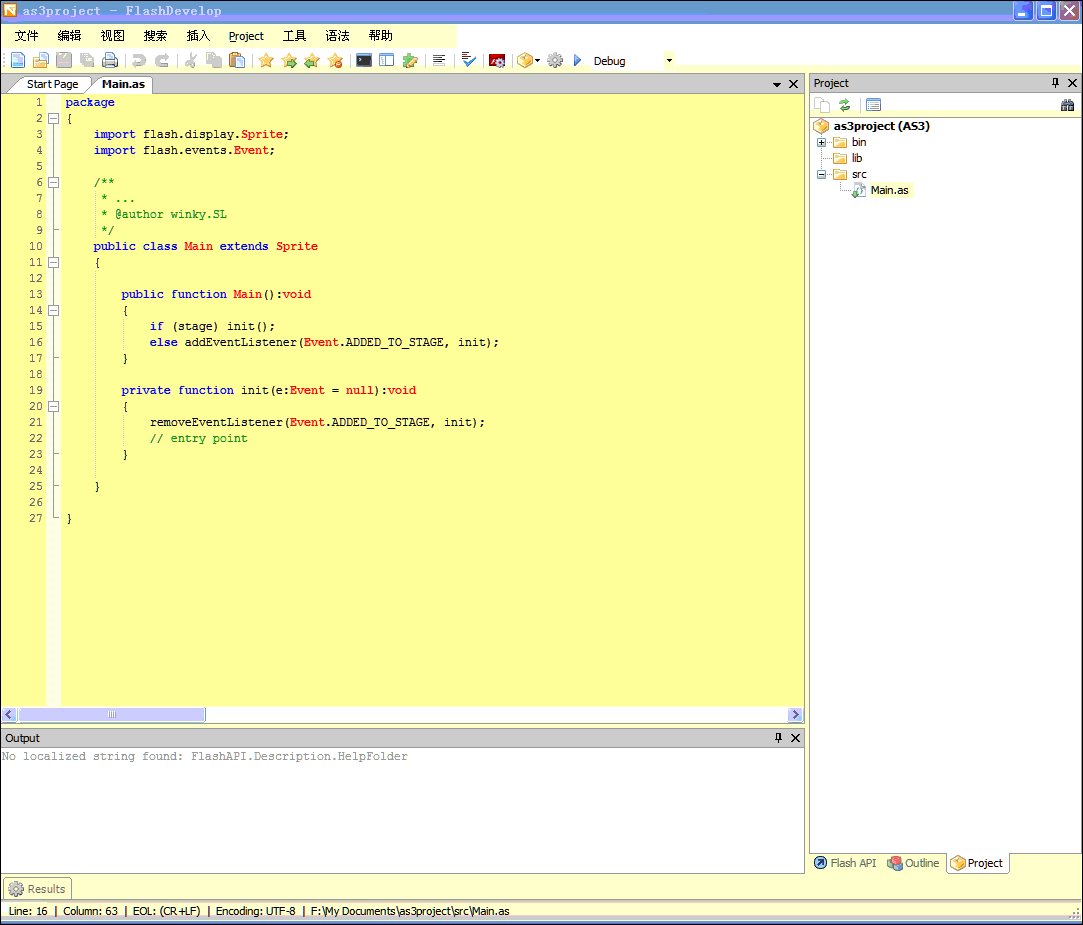Switch to the Start Page tab
The image size is (1083, 925).
(x=52, y=84)
